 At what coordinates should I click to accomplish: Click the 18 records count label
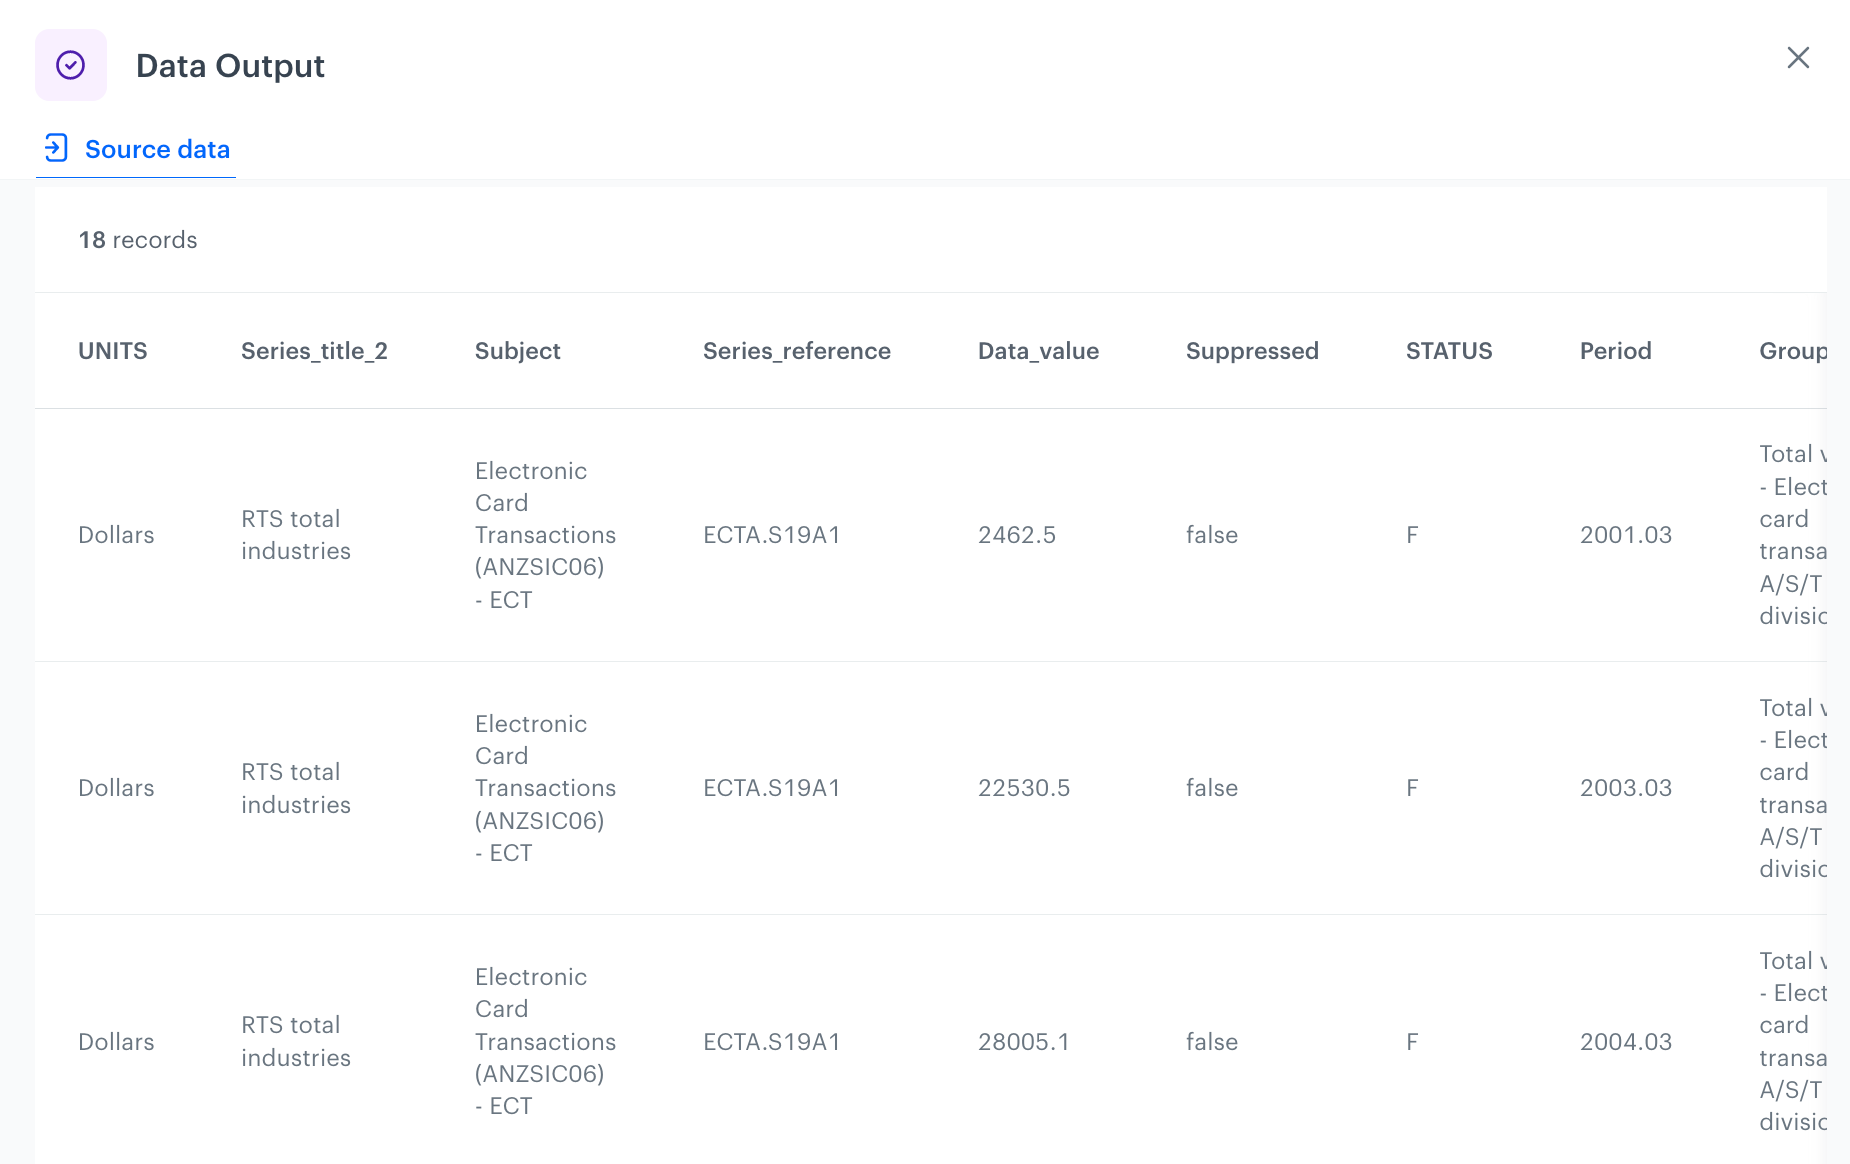point(138,240)
